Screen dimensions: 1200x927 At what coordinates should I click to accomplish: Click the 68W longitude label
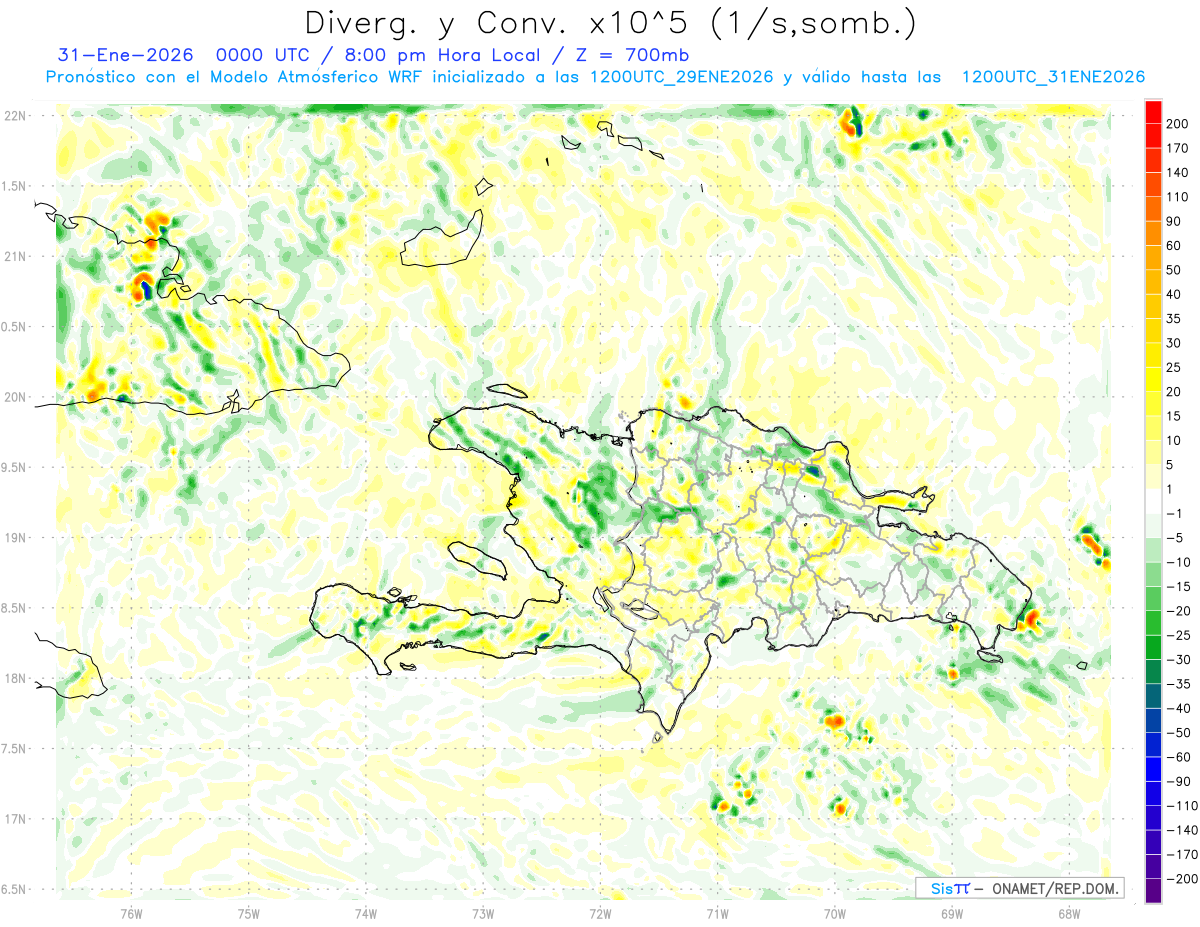(x=1069, y=912)
